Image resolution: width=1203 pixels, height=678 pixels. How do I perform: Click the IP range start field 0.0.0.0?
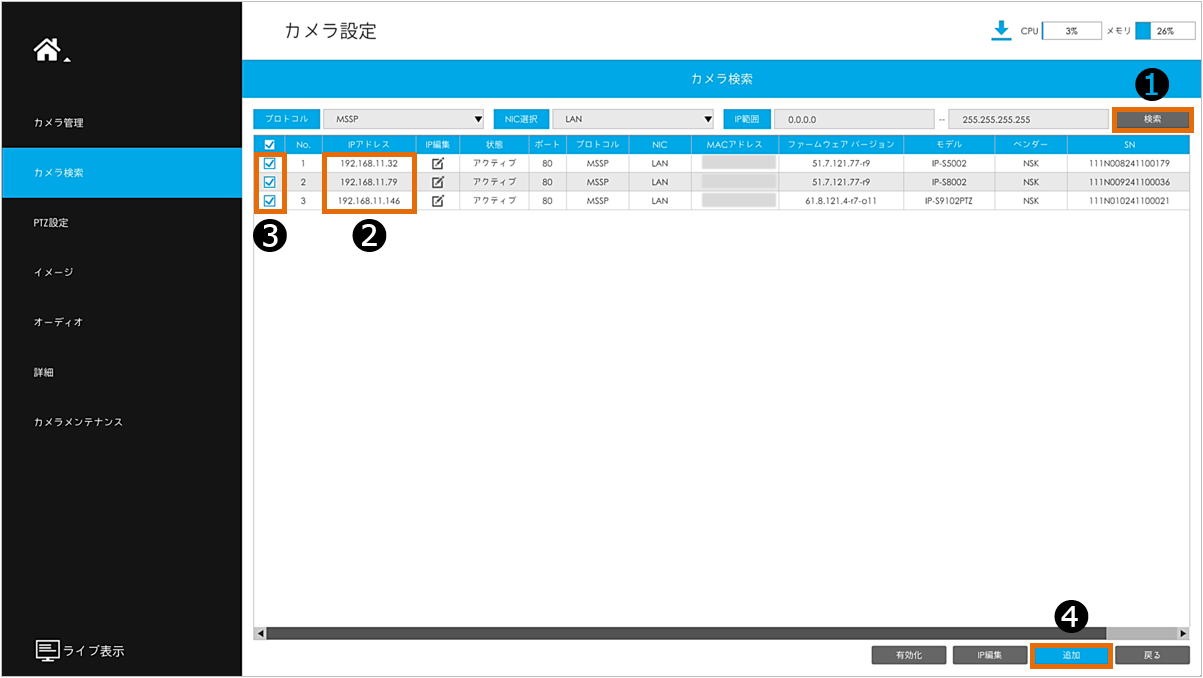(855, 119)
